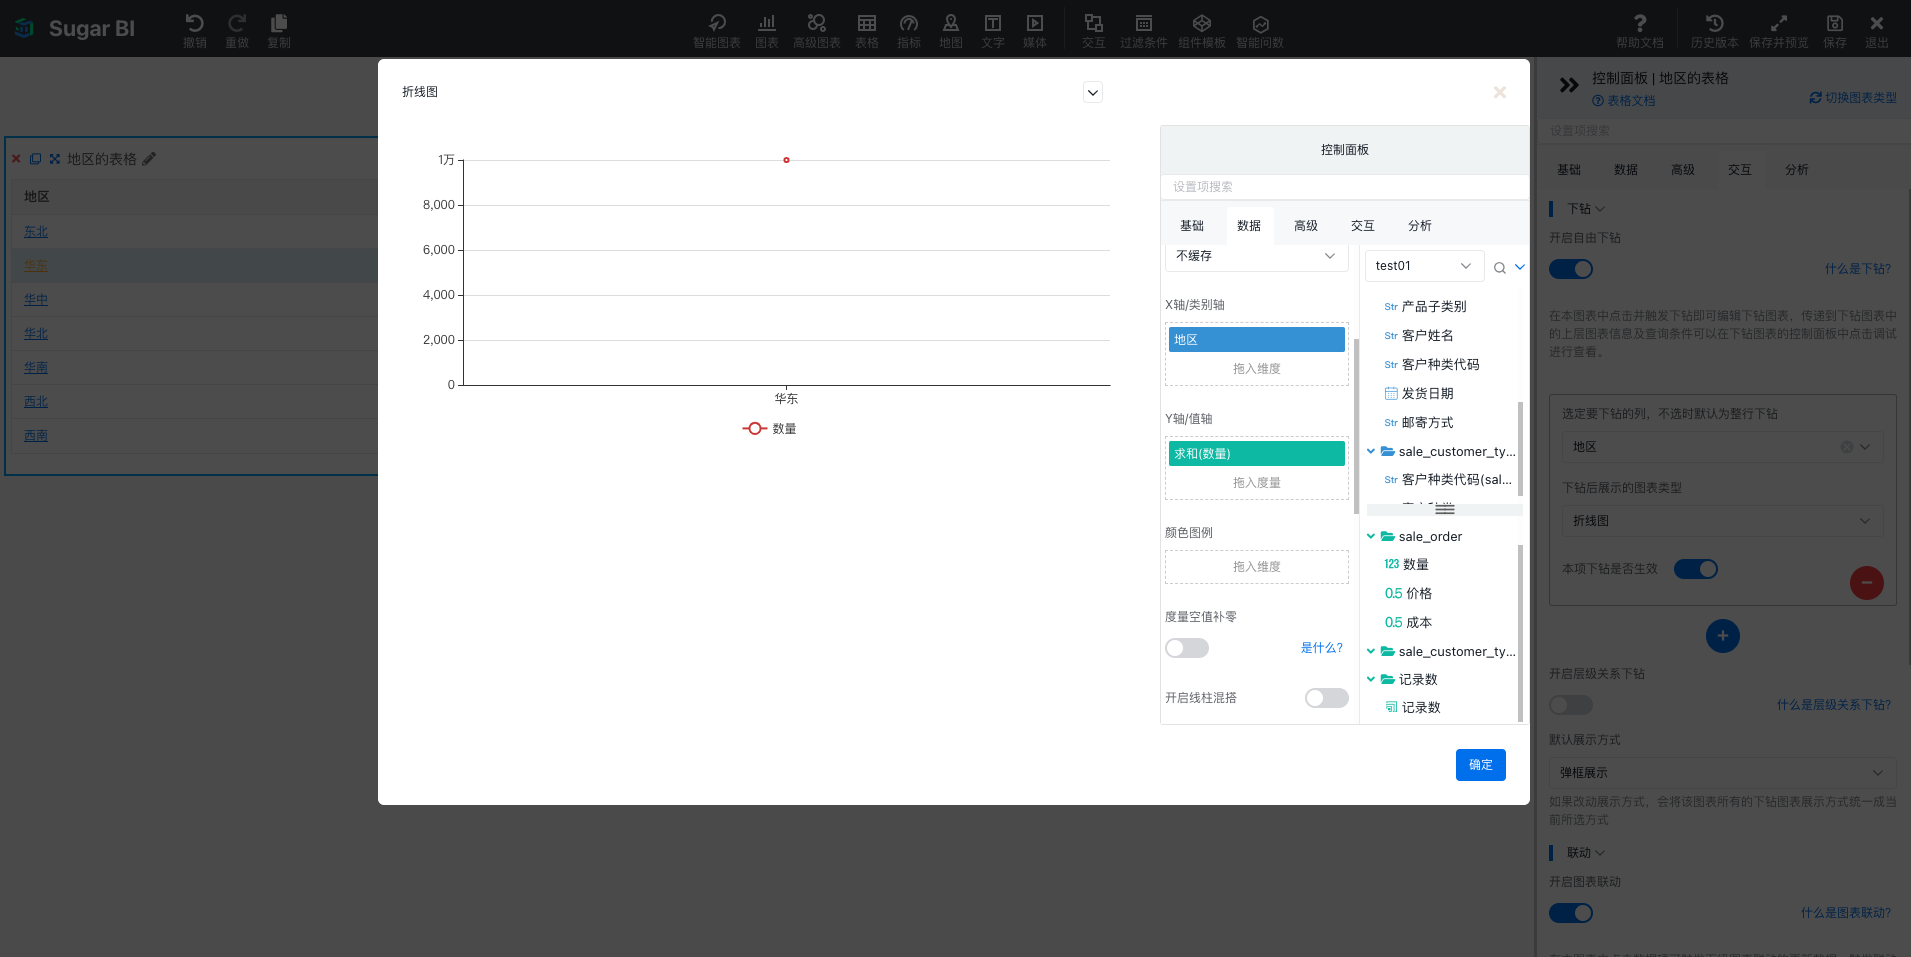Open the 表格文档 link

click(x=1624, y=101)
